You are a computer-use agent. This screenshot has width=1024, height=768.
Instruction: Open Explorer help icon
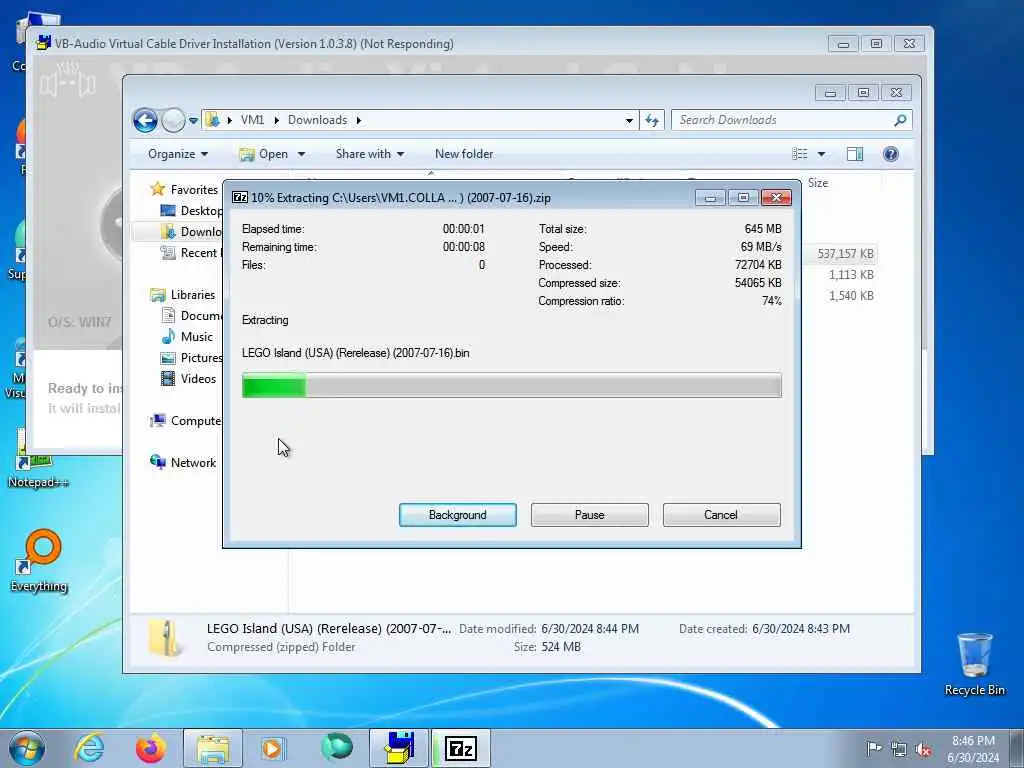click(x=890, y=154)
